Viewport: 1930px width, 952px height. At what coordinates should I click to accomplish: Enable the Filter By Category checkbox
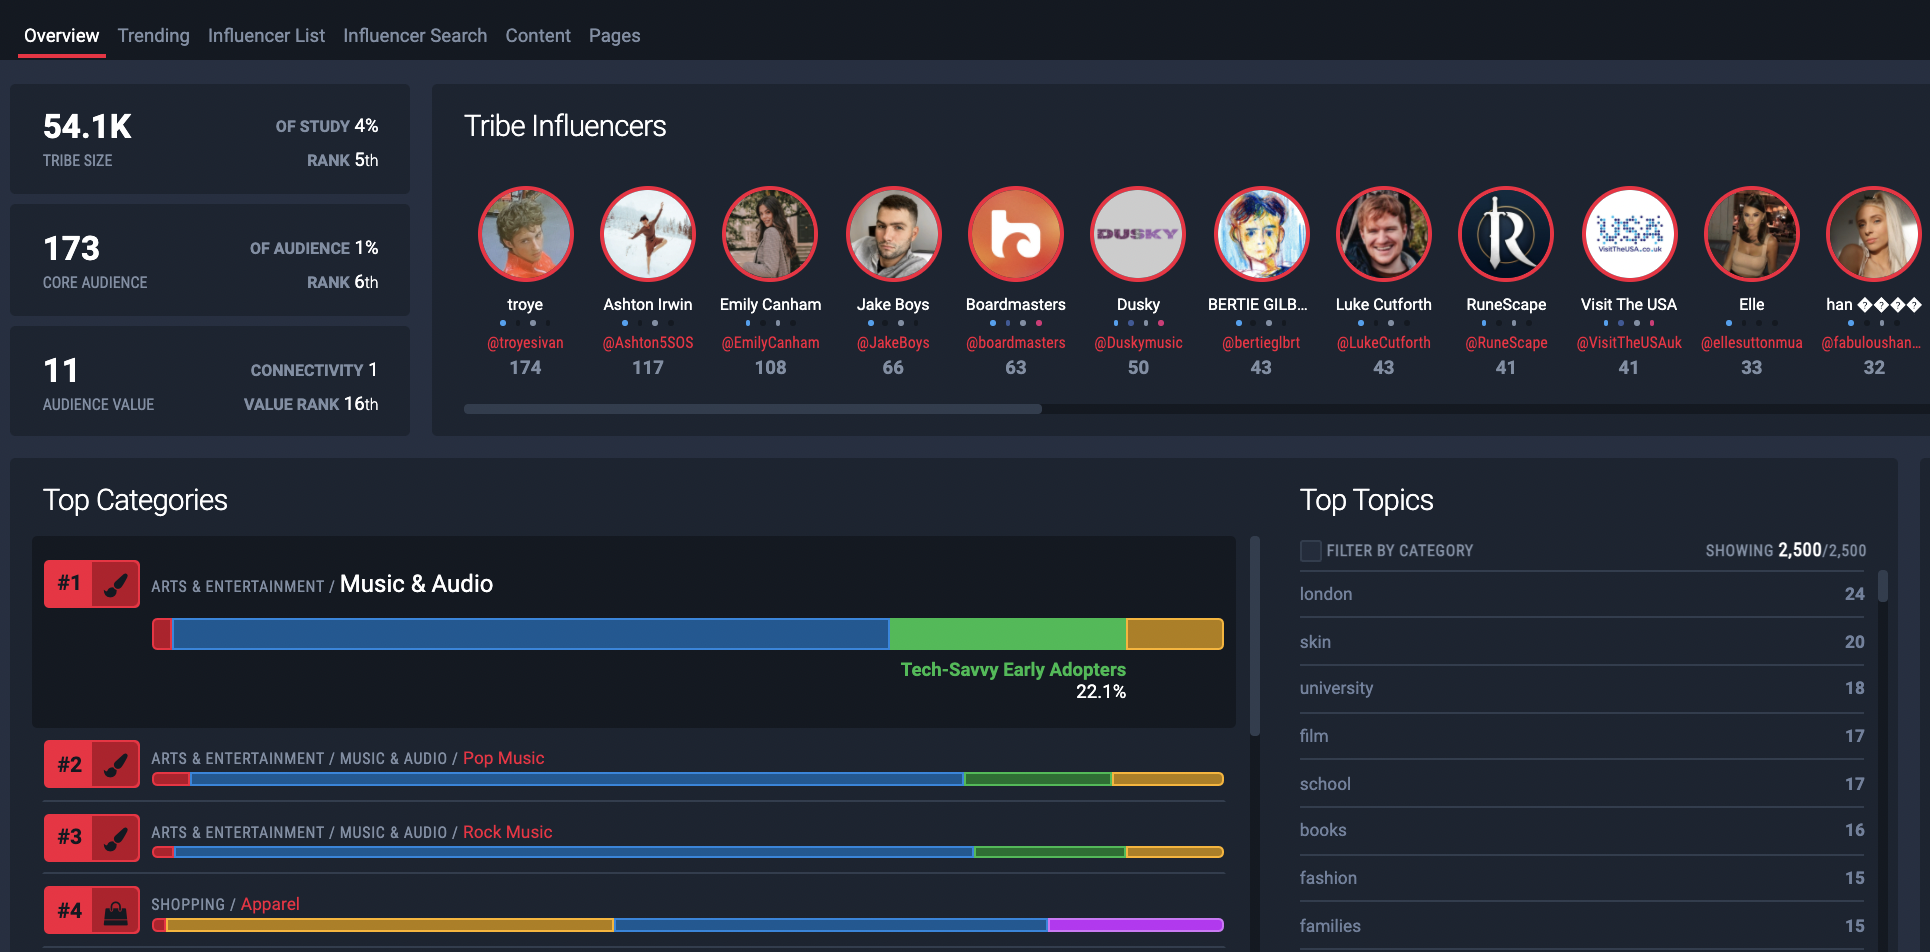click(x=1310, y=550)
